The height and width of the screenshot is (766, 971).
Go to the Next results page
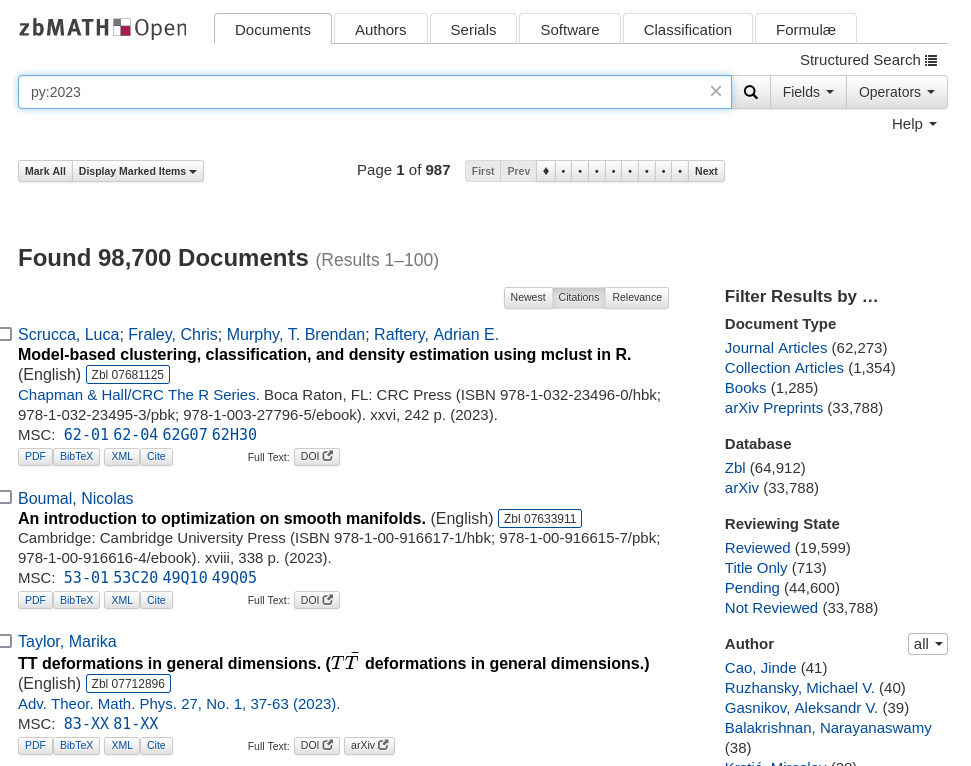click(706, 171)
